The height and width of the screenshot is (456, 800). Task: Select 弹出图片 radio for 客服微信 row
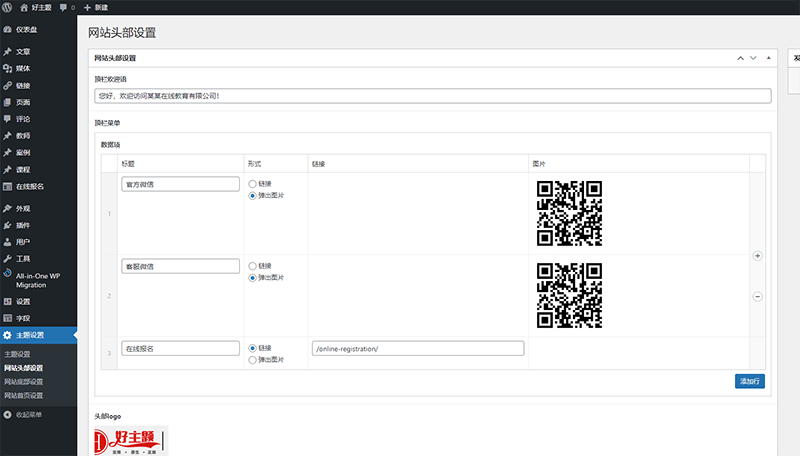point(252,278)
